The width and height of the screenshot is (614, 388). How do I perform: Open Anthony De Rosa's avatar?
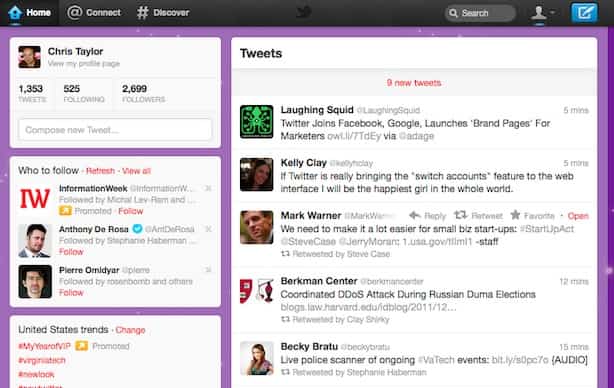click(35, 241)
